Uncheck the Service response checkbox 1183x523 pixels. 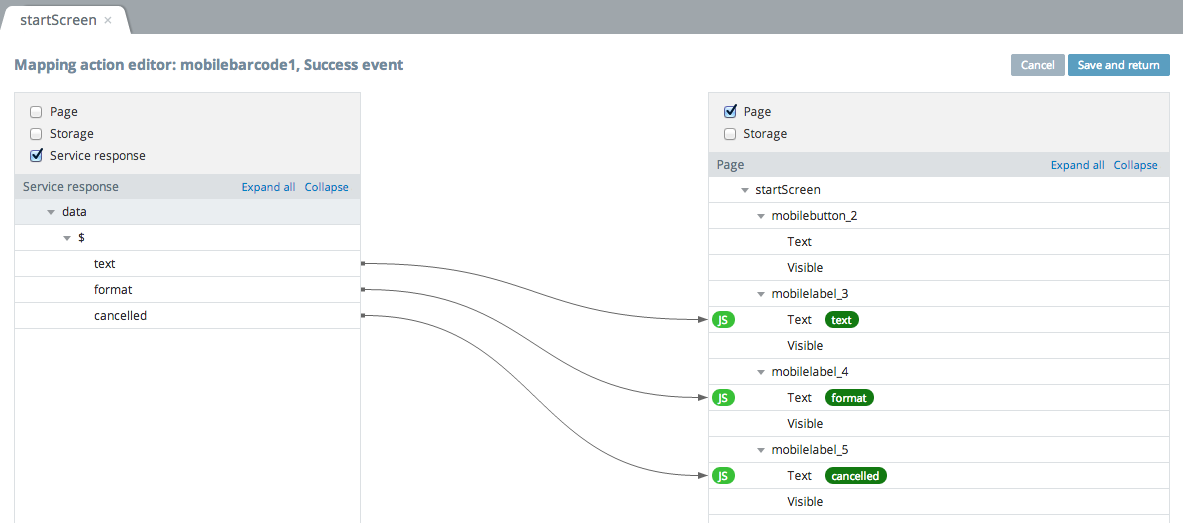tap(36, 156)
